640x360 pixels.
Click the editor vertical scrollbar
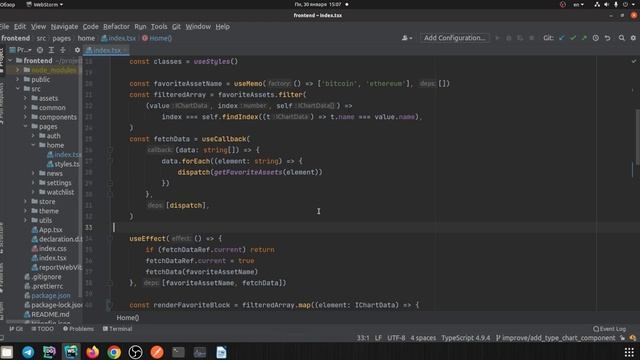pyautogui.click(x=637, y=137)
